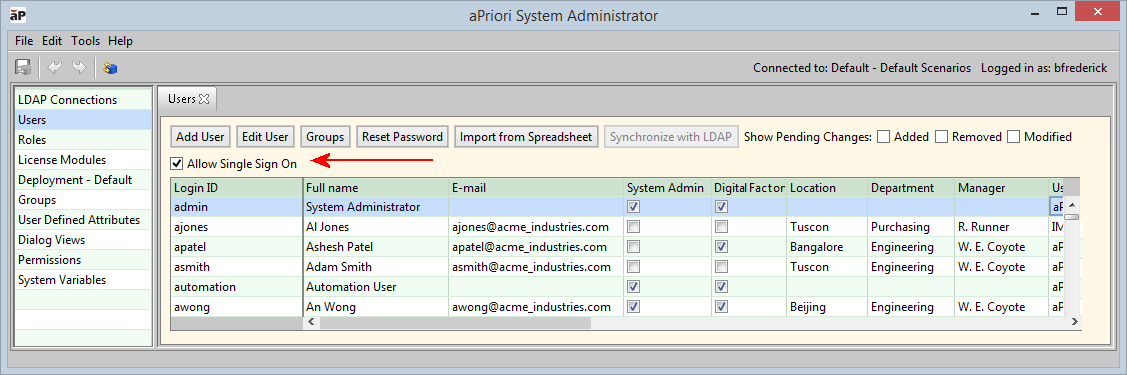The width and height of the screenshot is (1127, 375).
Task: Close the Users tab with its X
Action: 204,99
